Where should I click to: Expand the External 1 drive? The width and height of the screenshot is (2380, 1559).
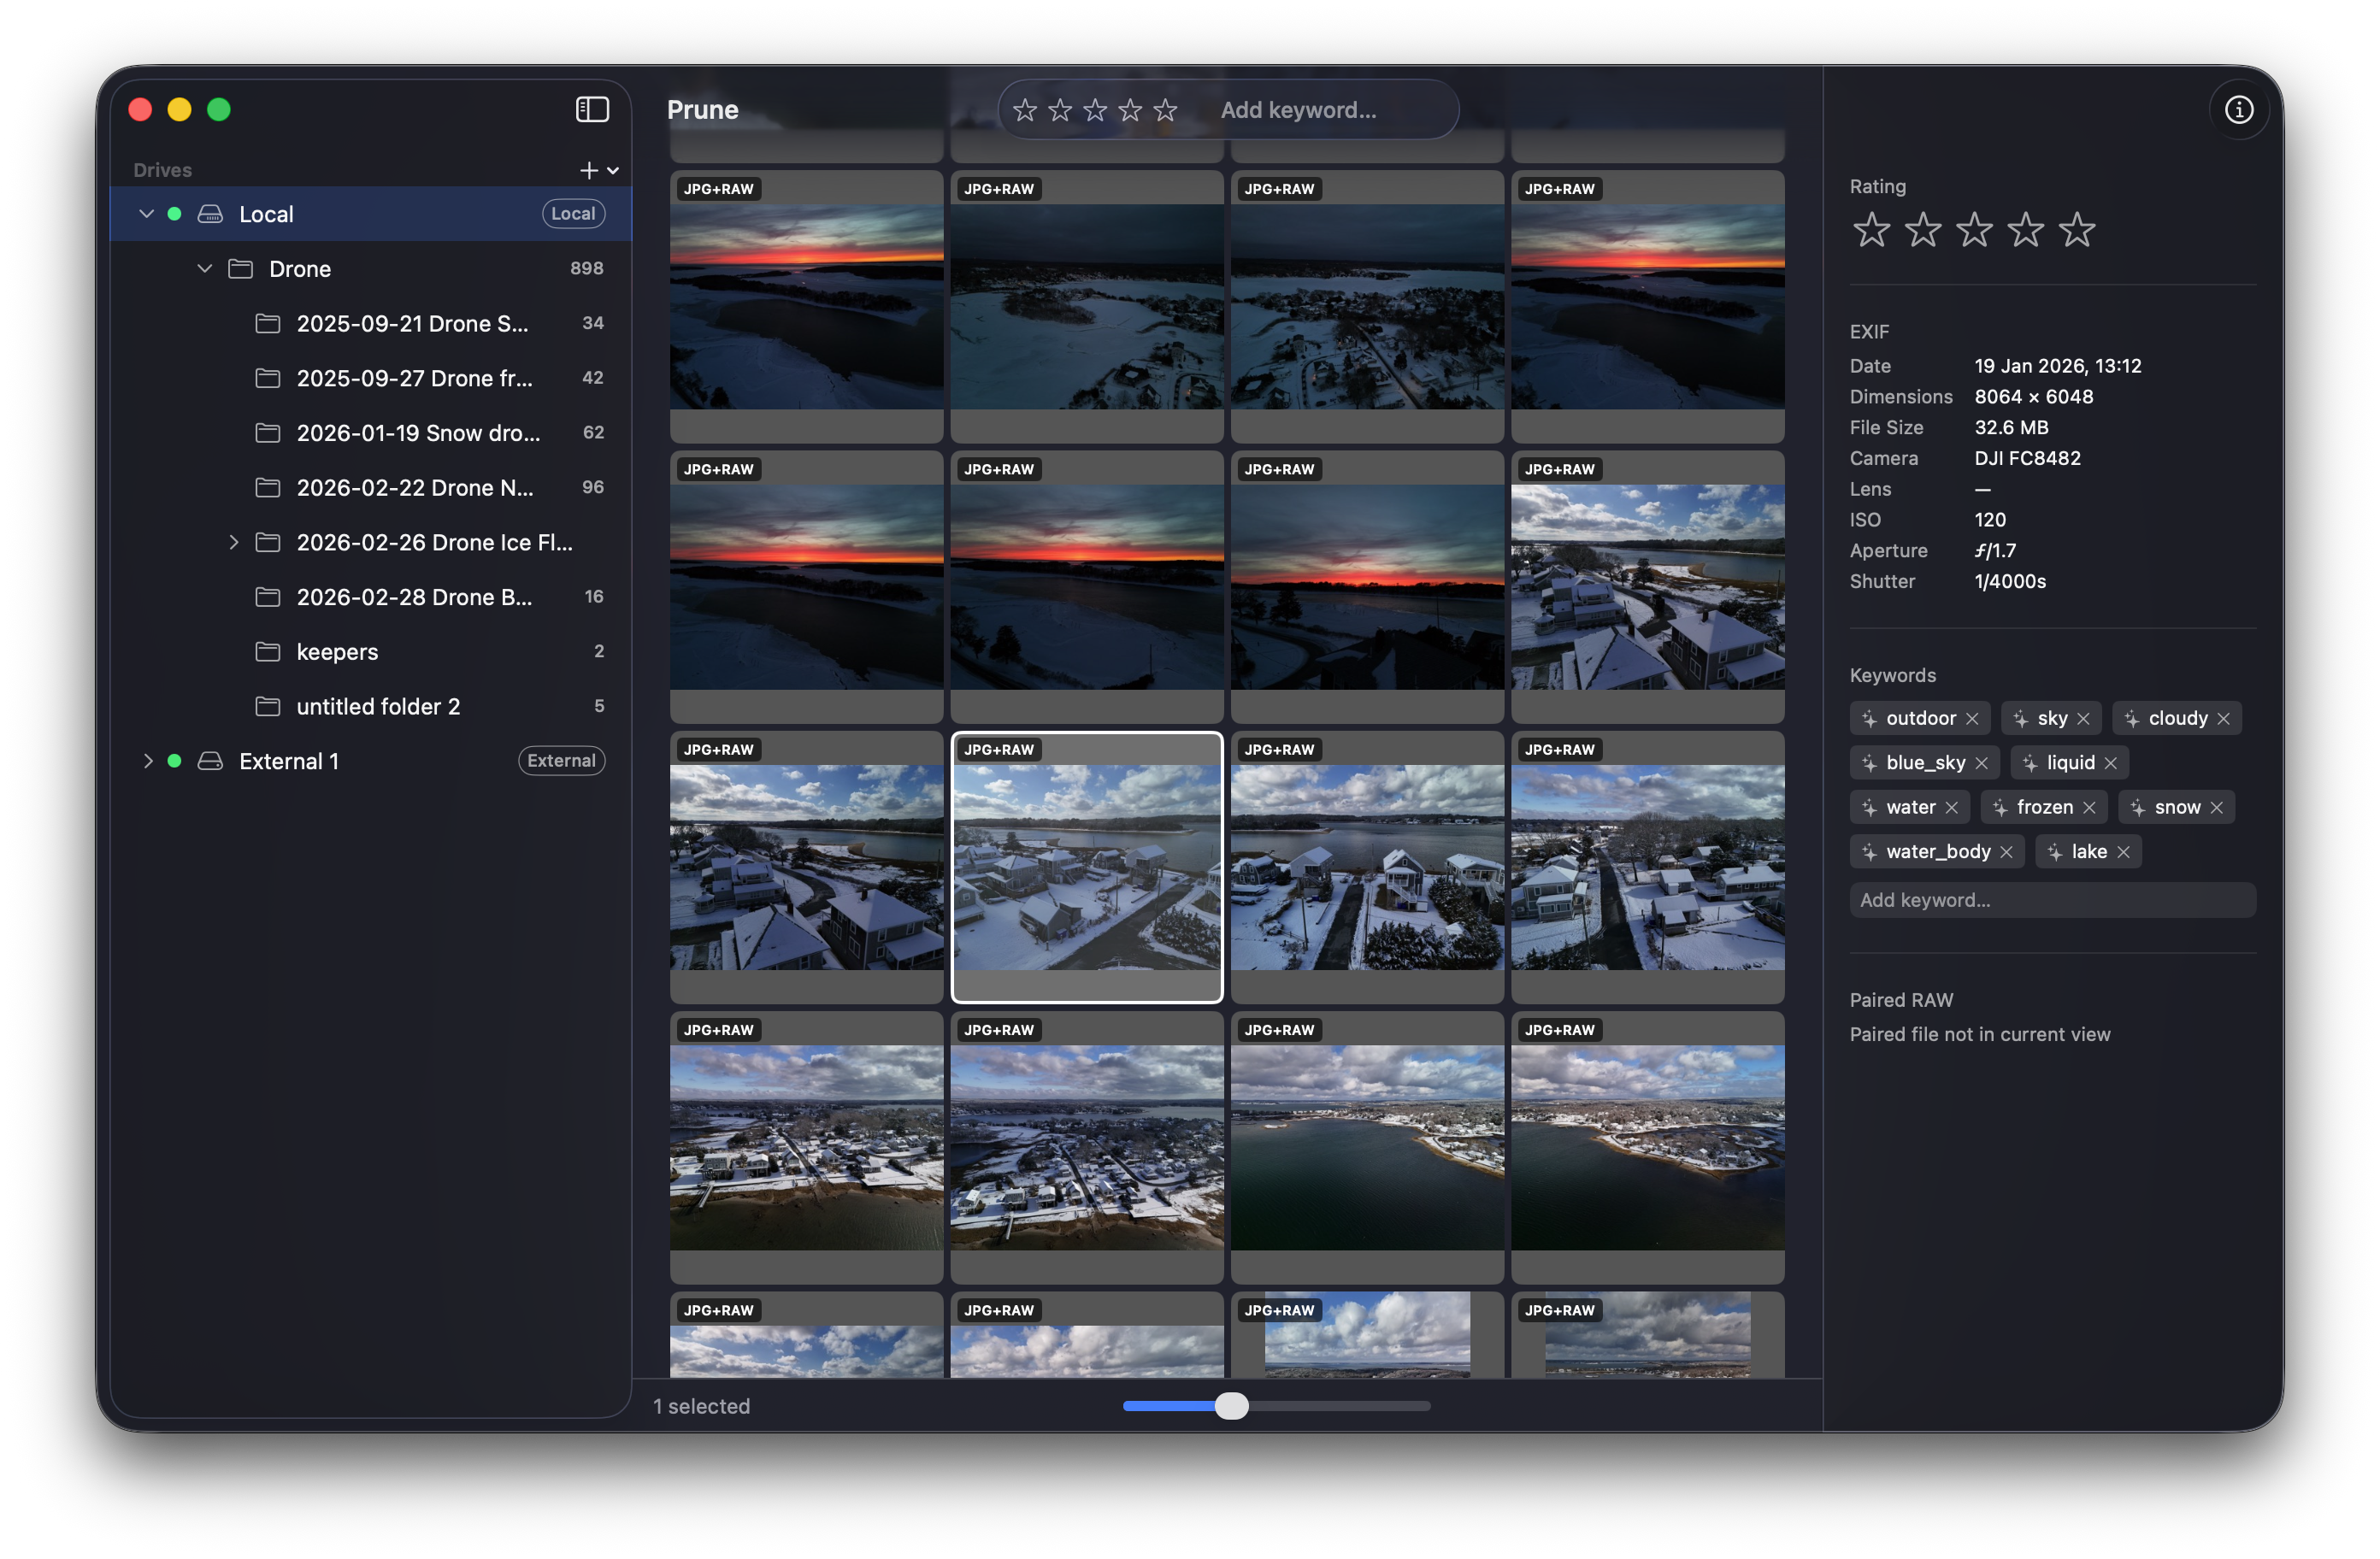coord(147,761)
